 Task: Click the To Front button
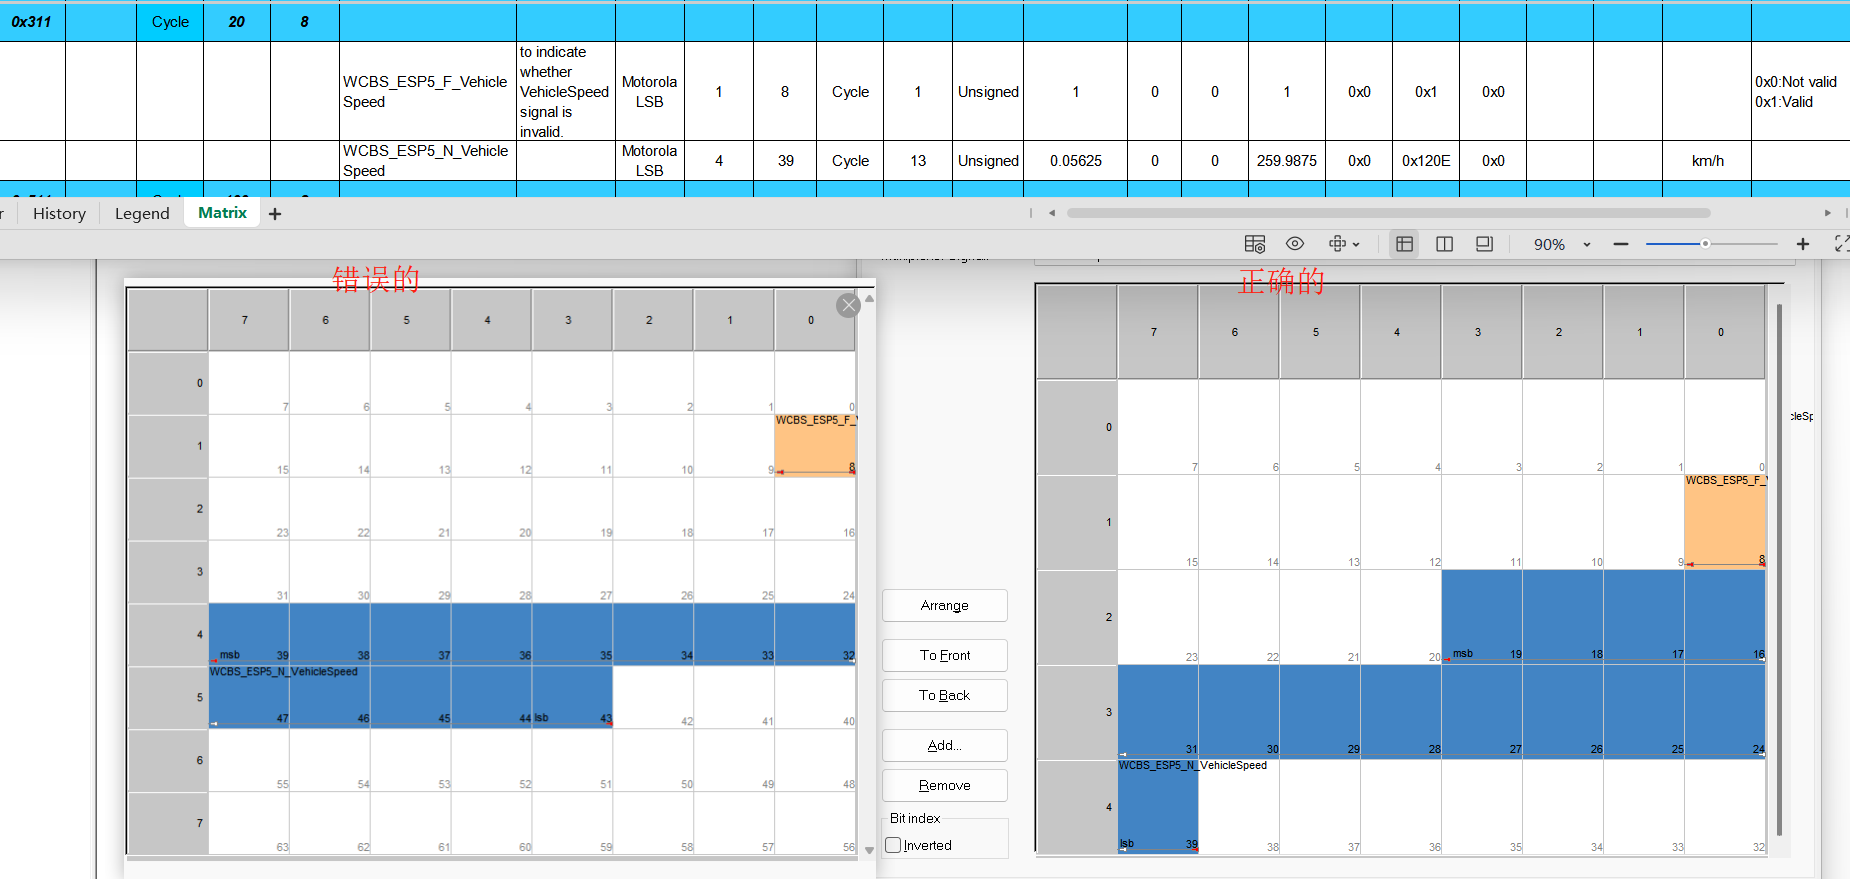945,656
